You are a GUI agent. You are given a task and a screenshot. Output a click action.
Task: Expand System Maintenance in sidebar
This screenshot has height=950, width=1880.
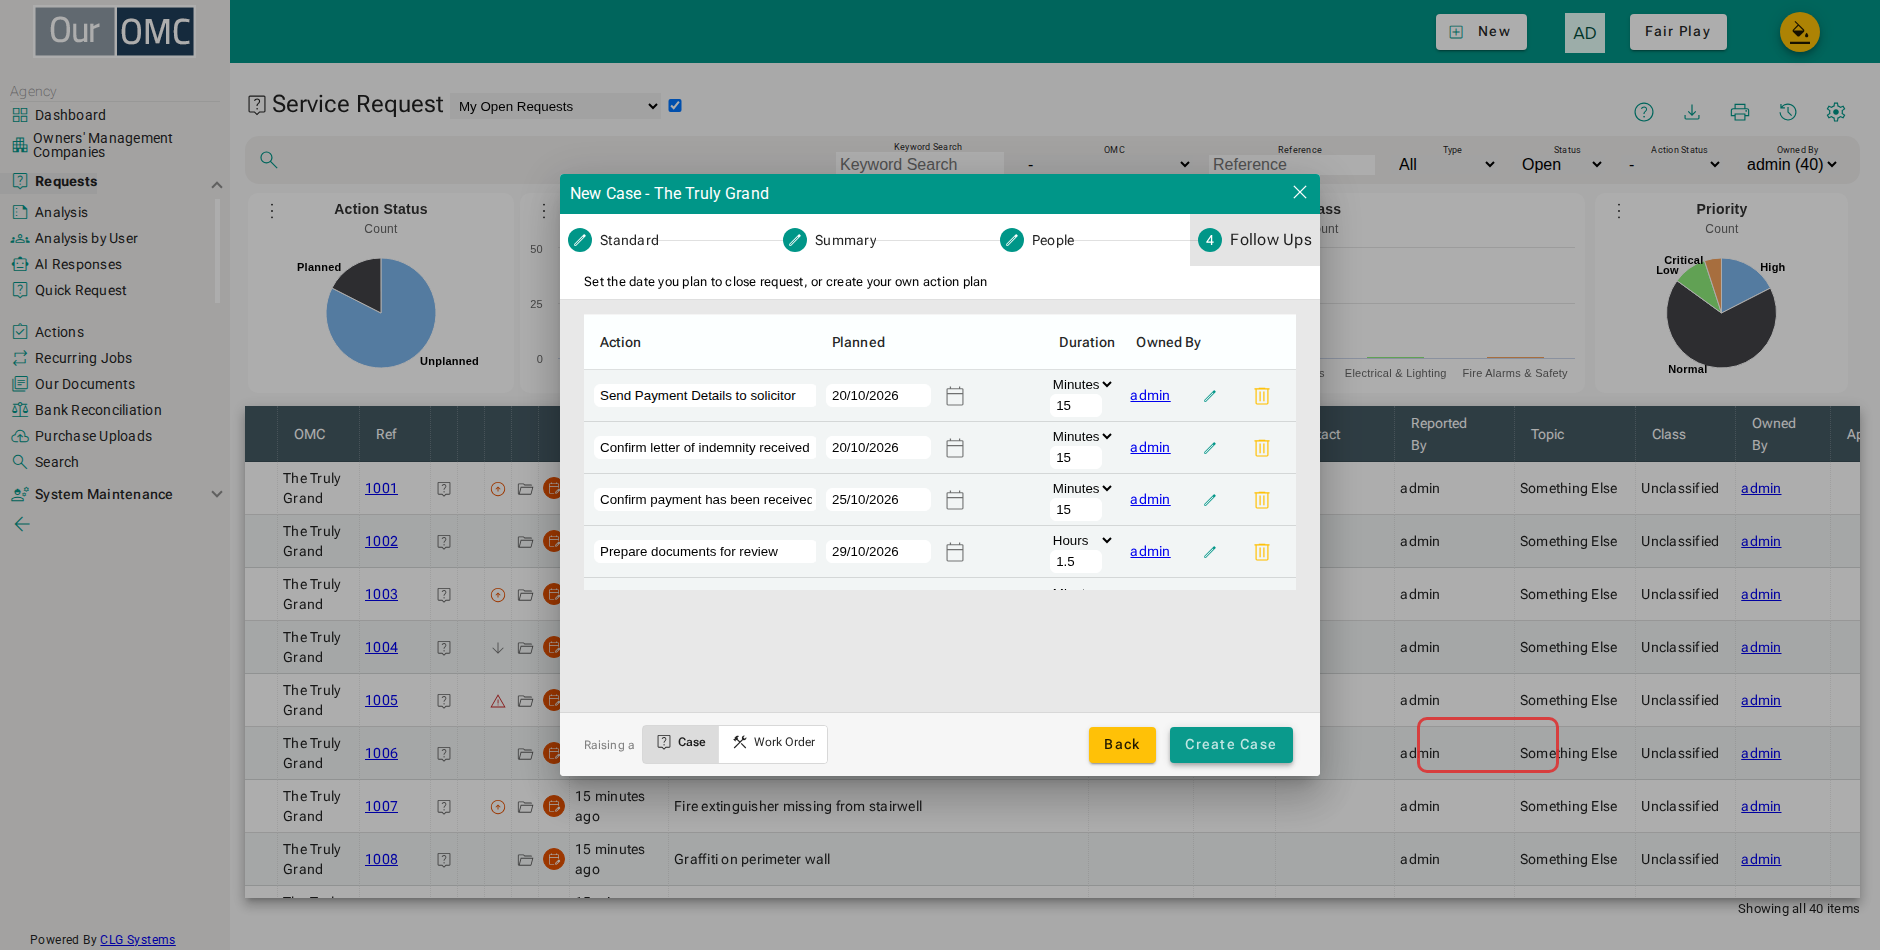coord(217,494)
